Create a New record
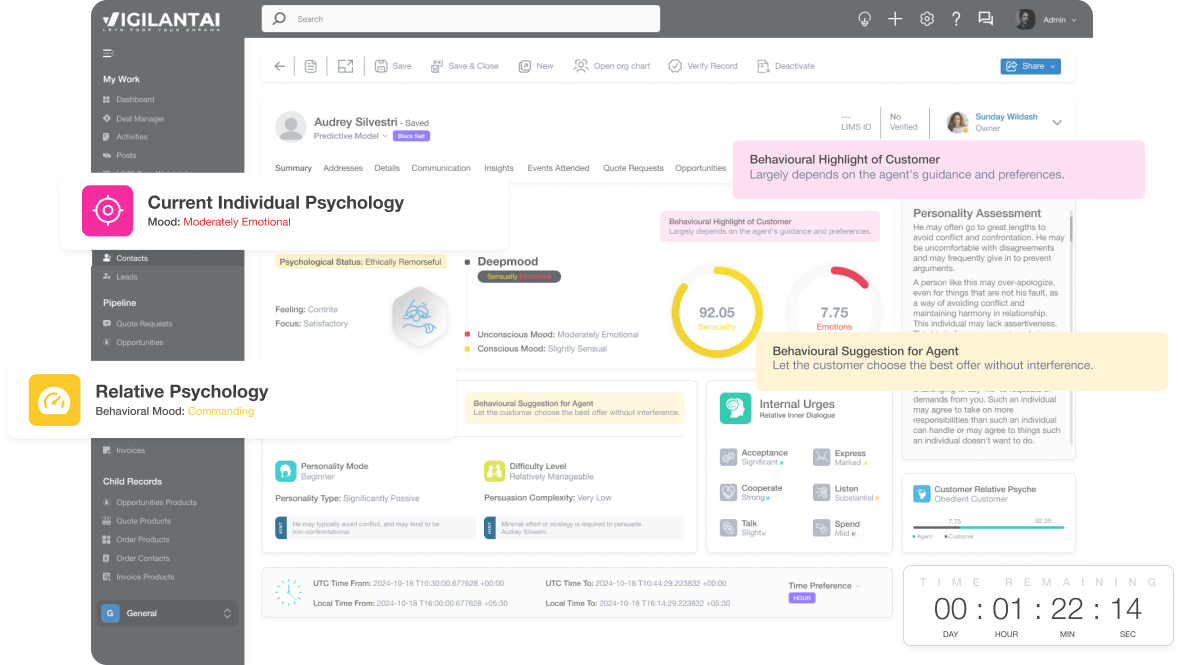Viewport: 1181px width, 665px height. (536, 66)
